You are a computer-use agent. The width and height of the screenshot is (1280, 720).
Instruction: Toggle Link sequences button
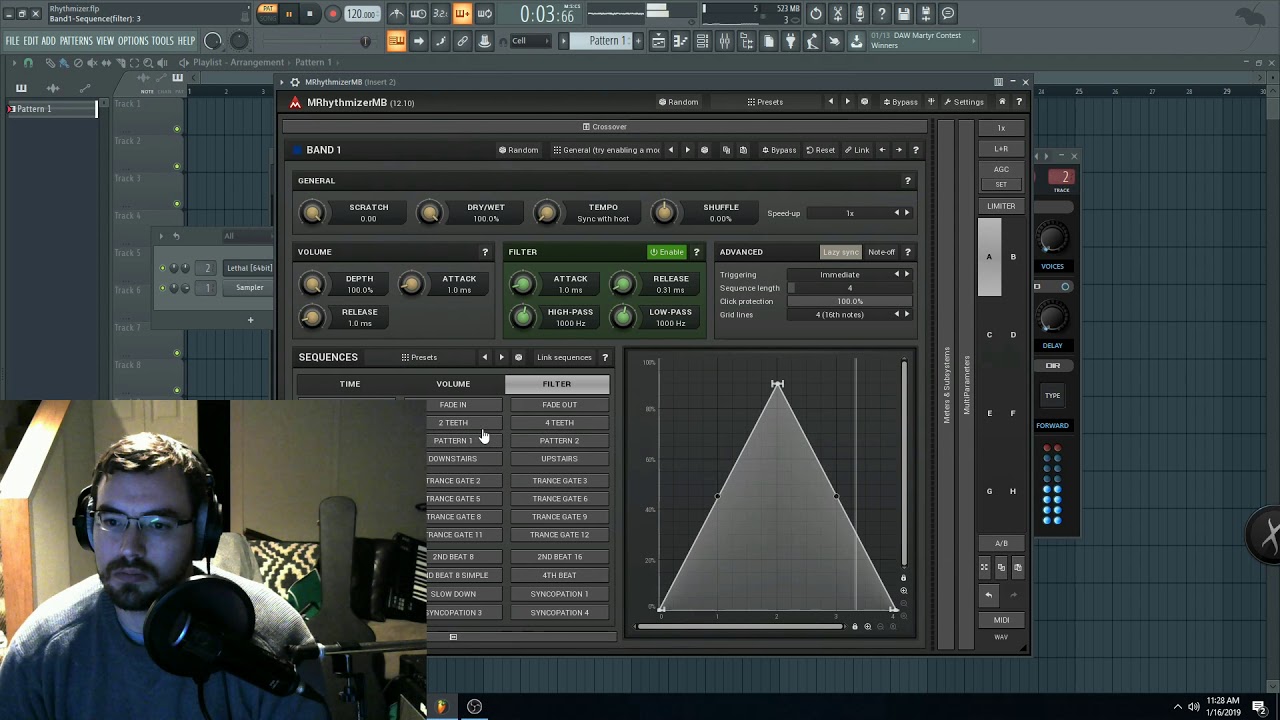(564, 357)
